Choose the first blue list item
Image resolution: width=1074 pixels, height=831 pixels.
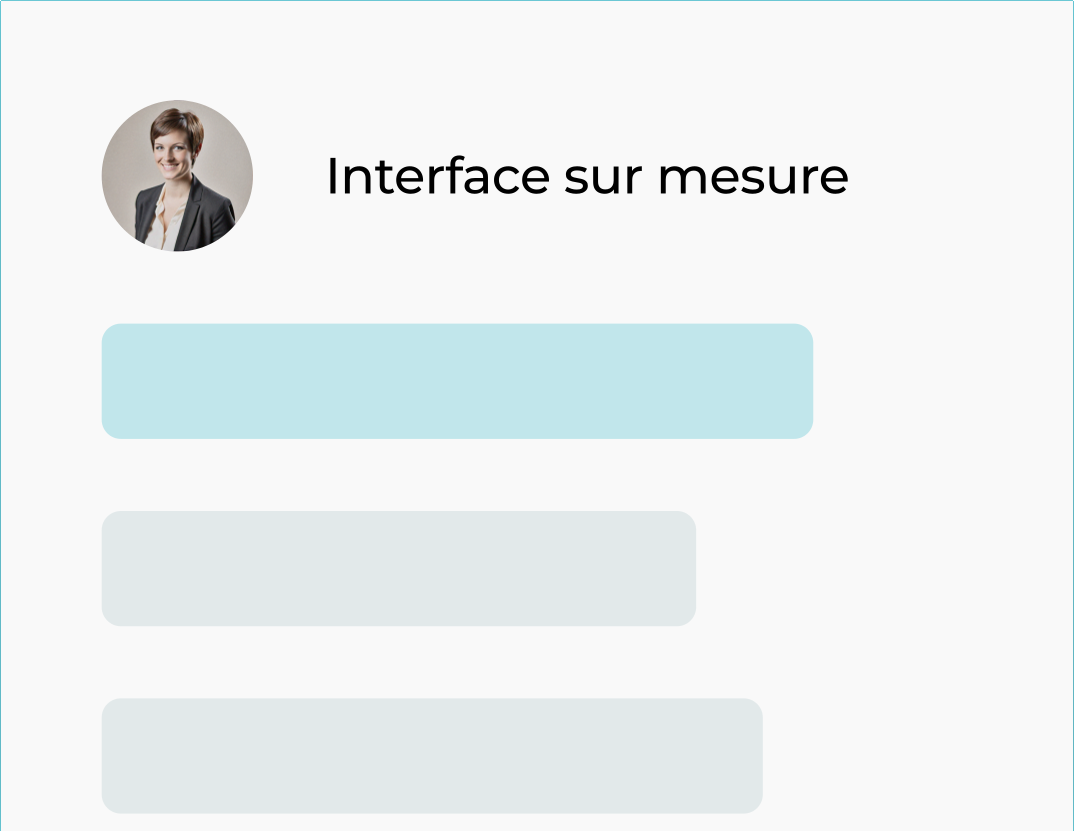click(x=457, y=381)
